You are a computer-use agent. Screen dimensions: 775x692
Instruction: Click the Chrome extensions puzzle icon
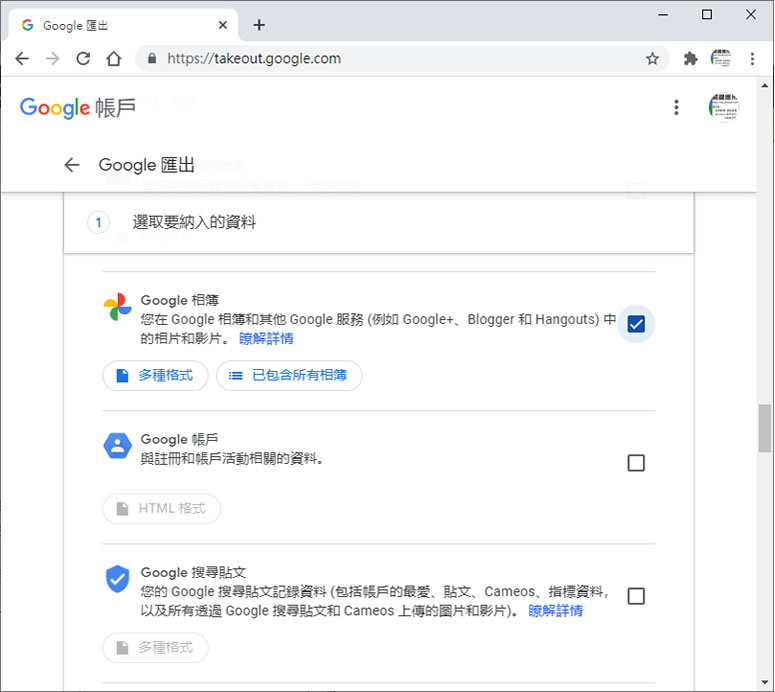click(690, 59)
